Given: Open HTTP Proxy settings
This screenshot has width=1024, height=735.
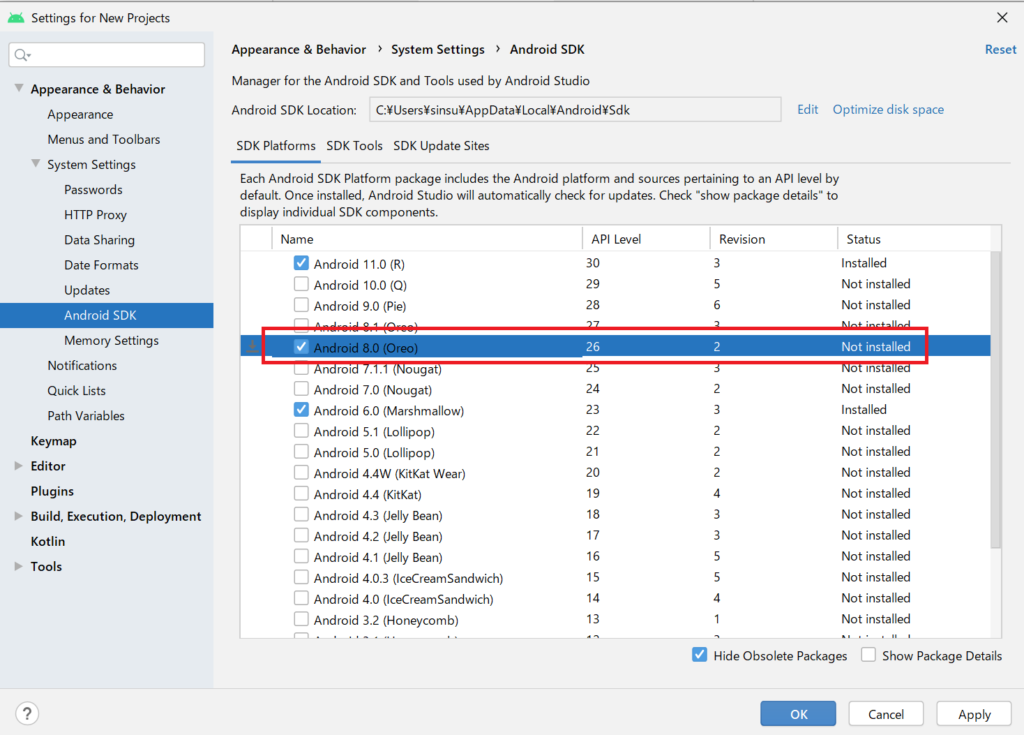Looking at the screenshot, I should point(95,214).
